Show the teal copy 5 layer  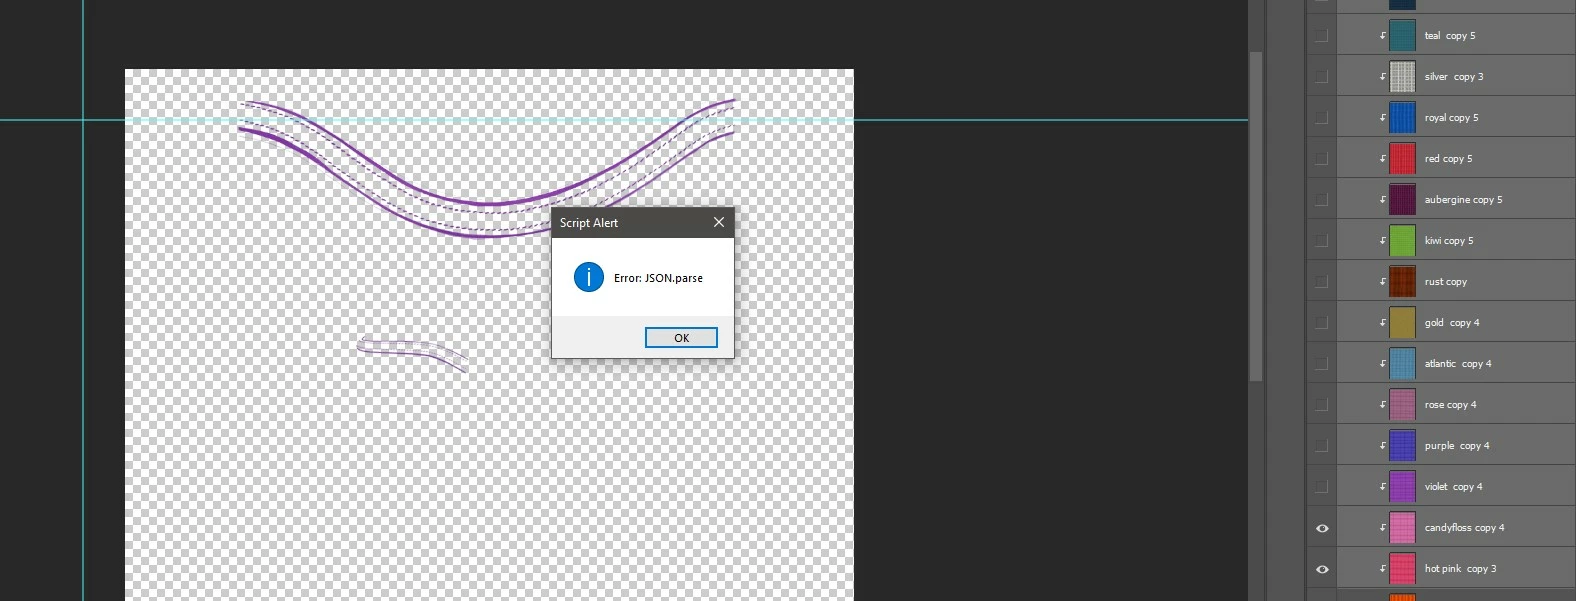tap(1322, 35)
